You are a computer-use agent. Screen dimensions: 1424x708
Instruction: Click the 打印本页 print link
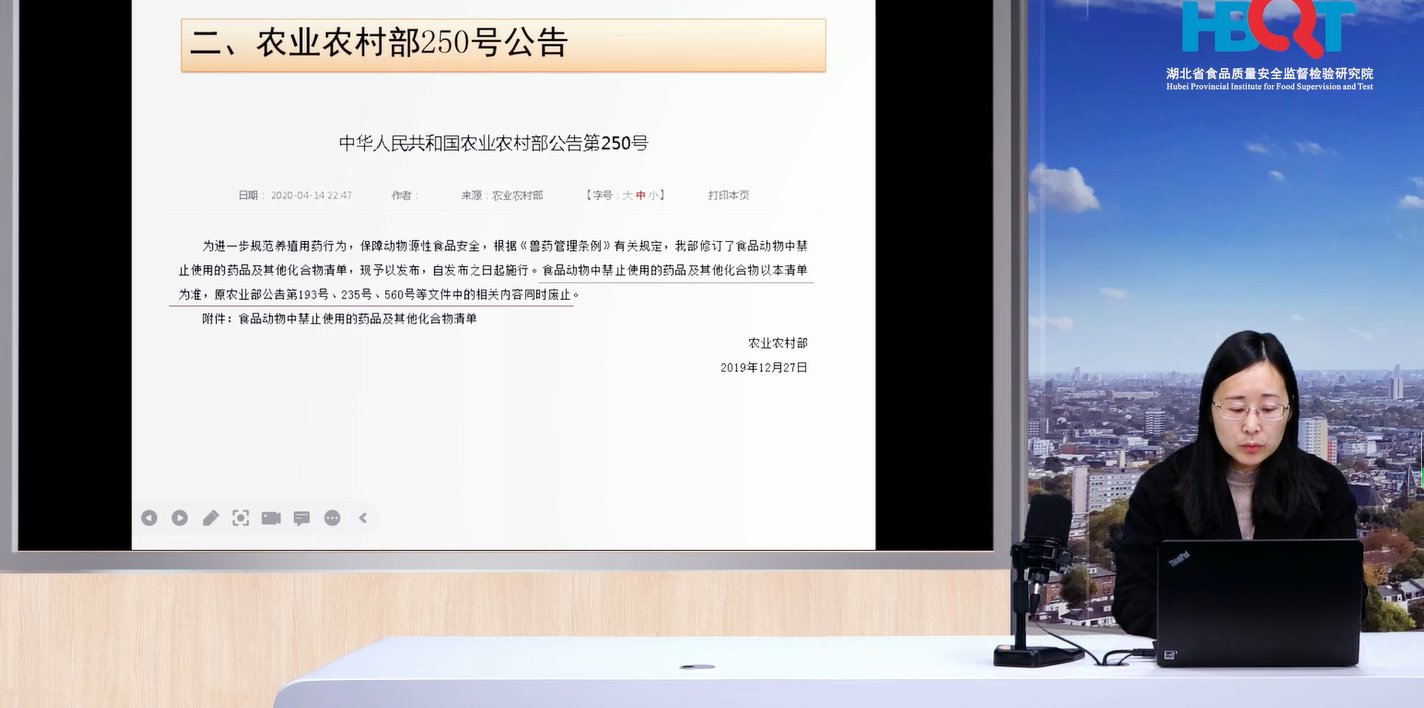coord(728,196)
